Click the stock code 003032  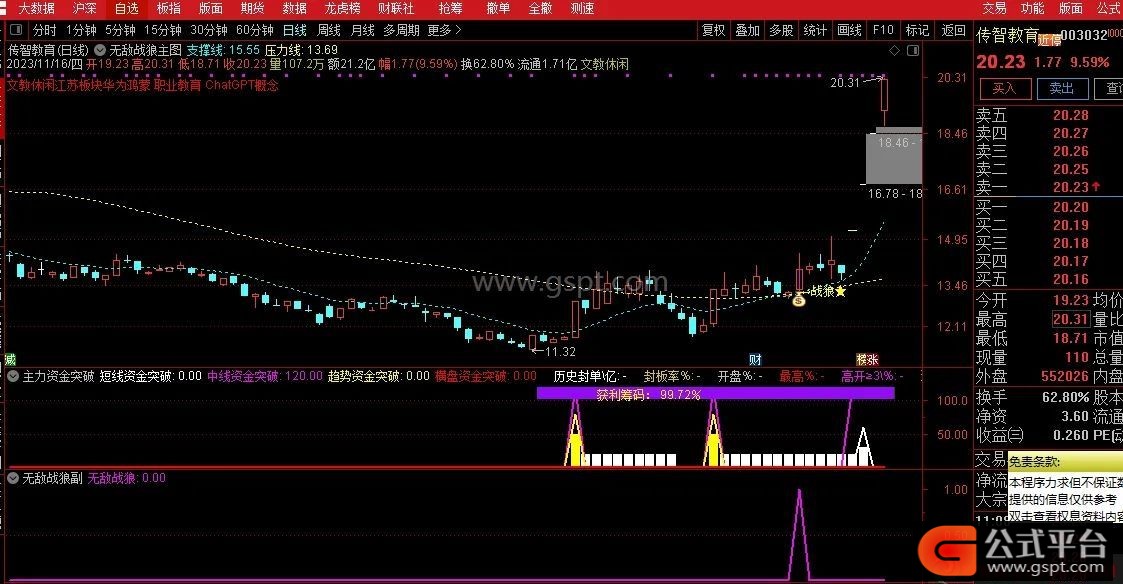[1084, 35]
